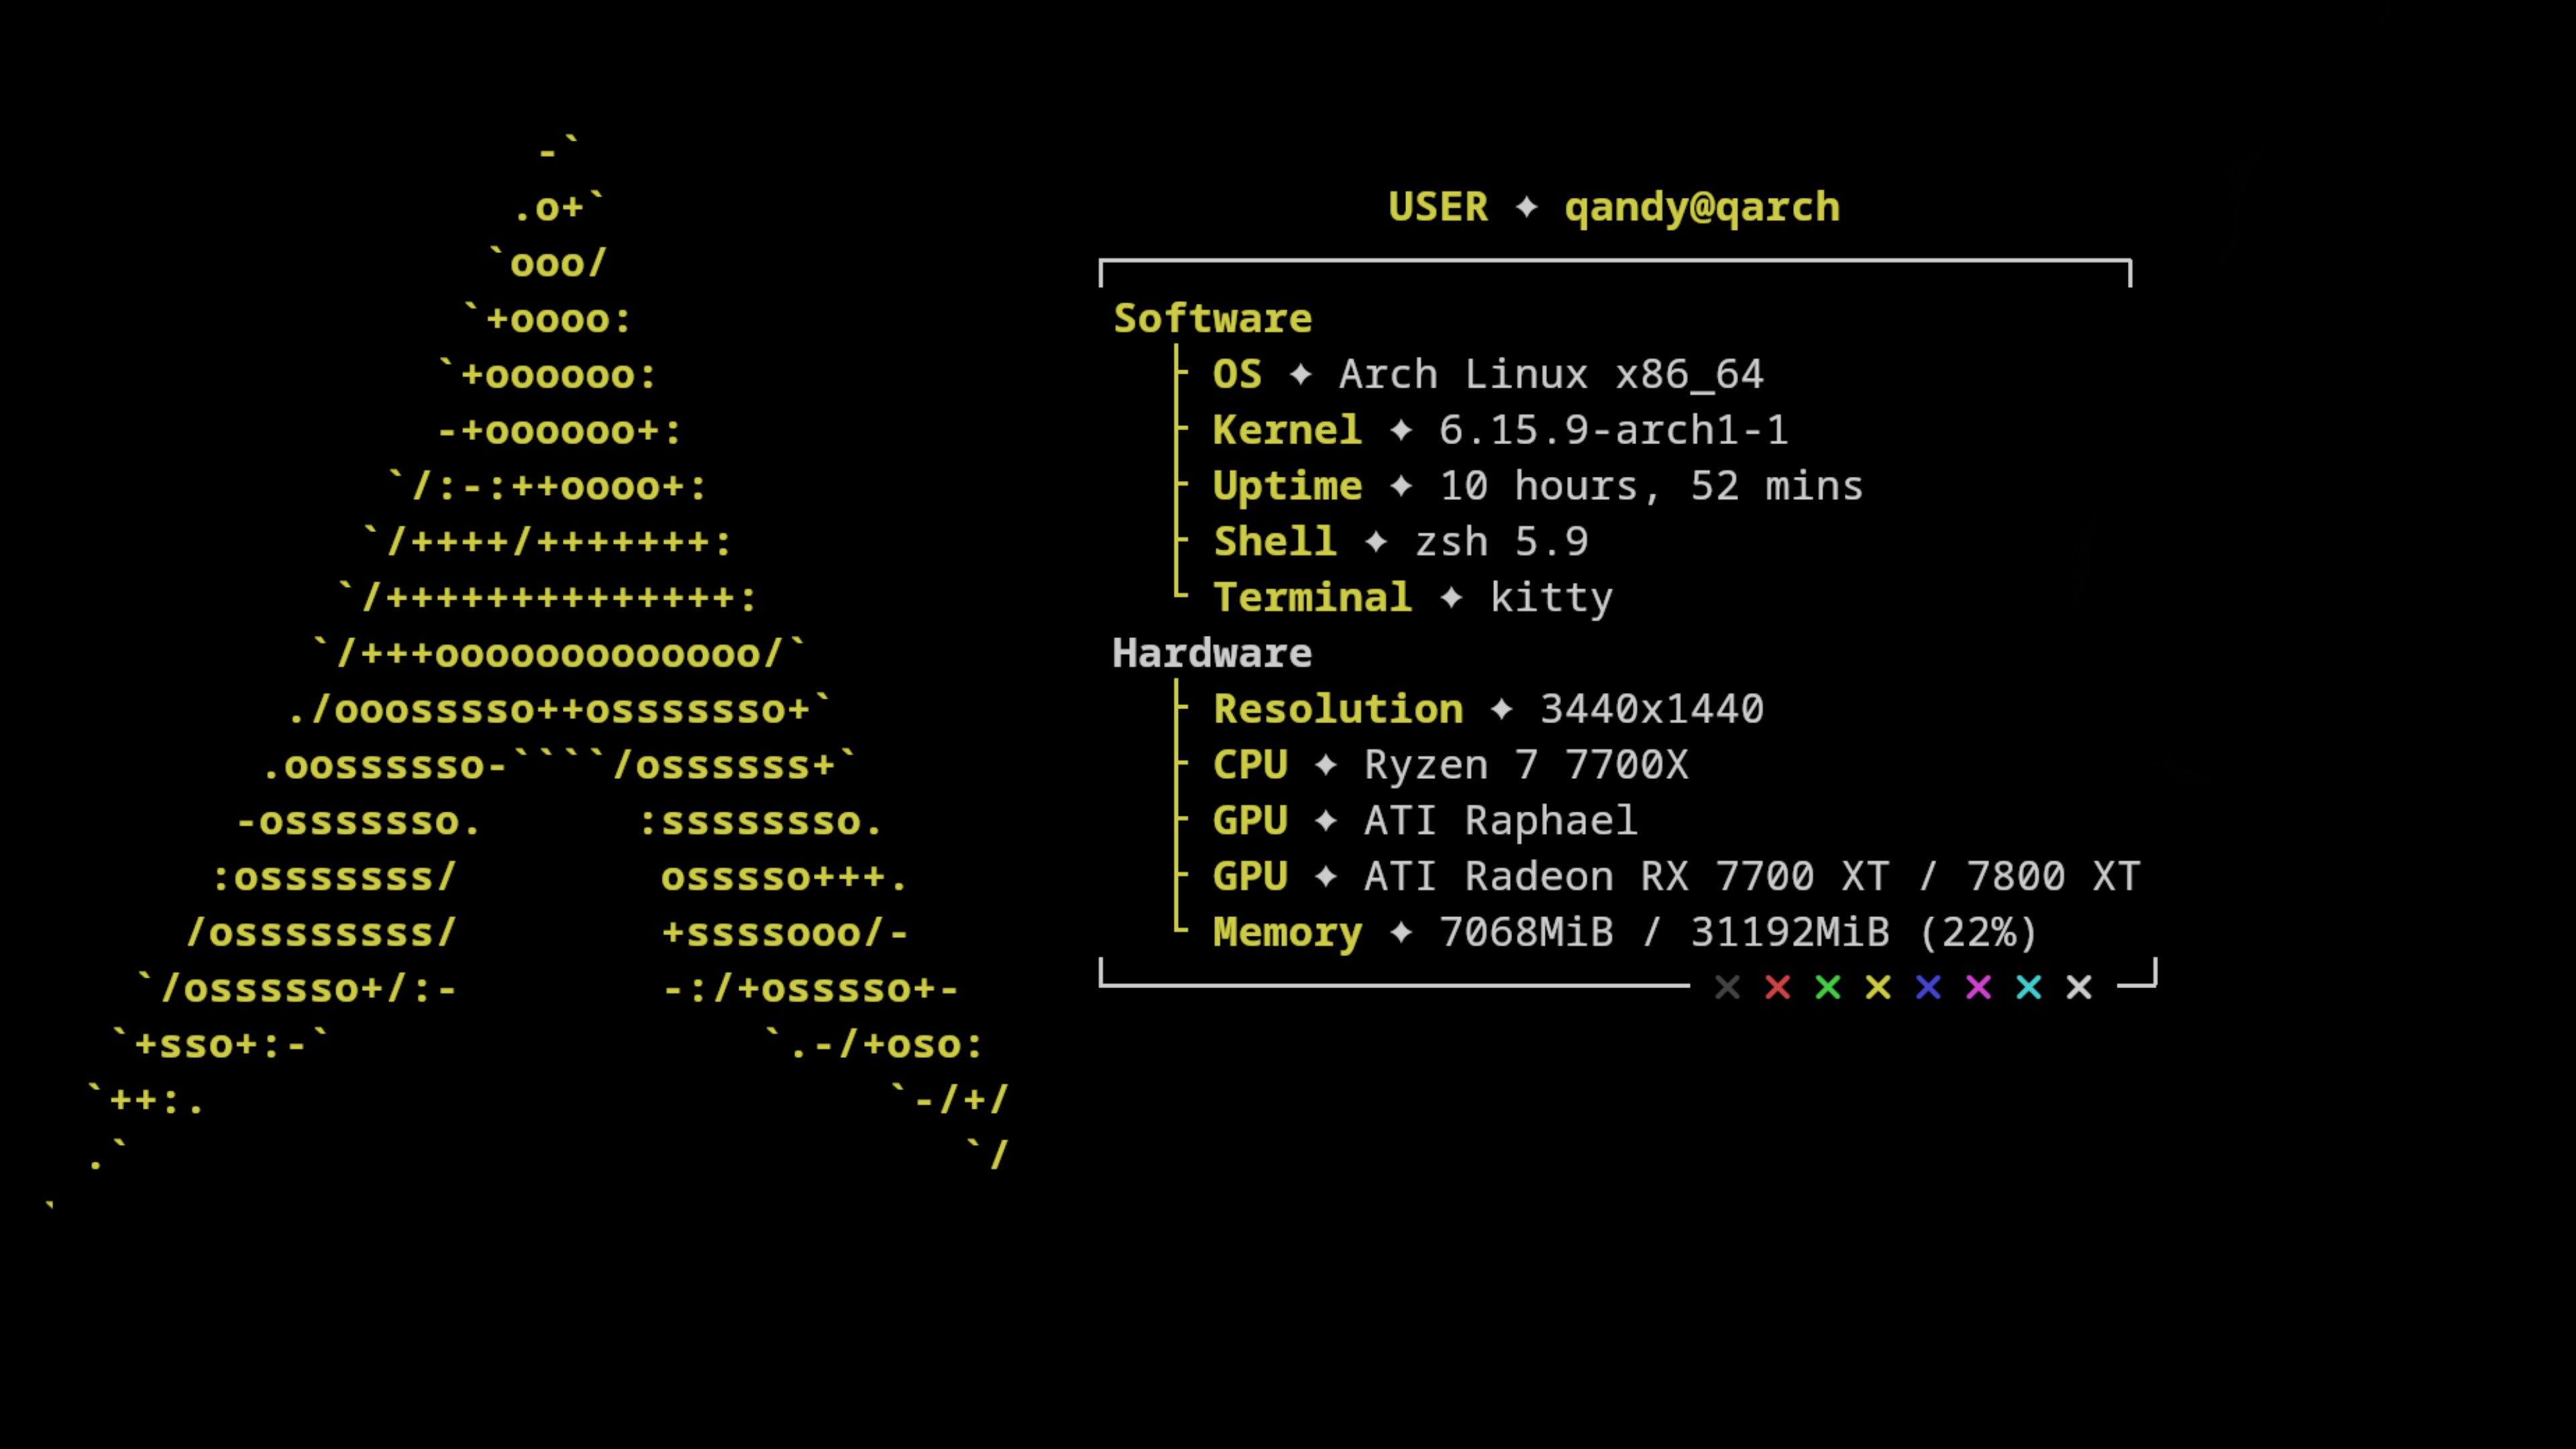The height and width of the screenshot is (1449, 2576).
Task: Select the blue X color marker
Action: coord(1928,988)
